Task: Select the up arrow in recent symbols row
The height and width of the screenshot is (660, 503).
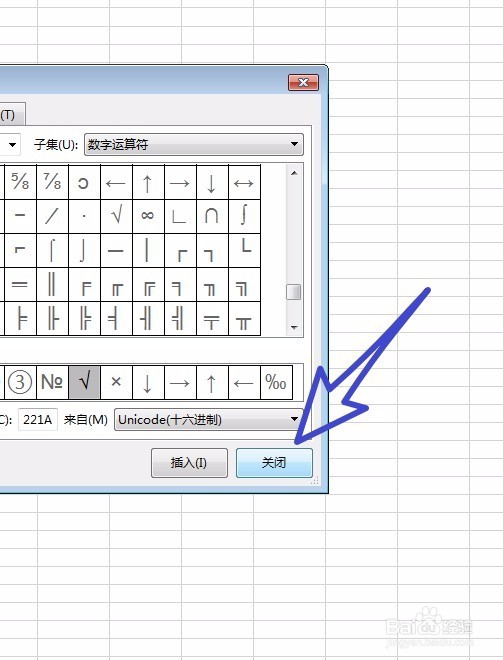Action: 213,382
